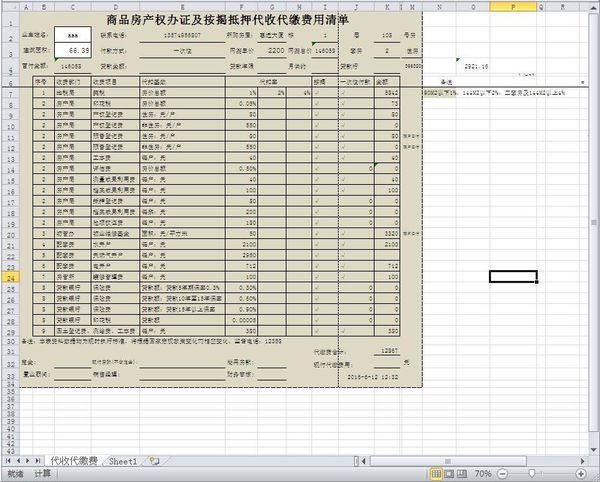Zoom in with the plus button
This screenshot has width=600, height=482.
(x=581, y=474)
